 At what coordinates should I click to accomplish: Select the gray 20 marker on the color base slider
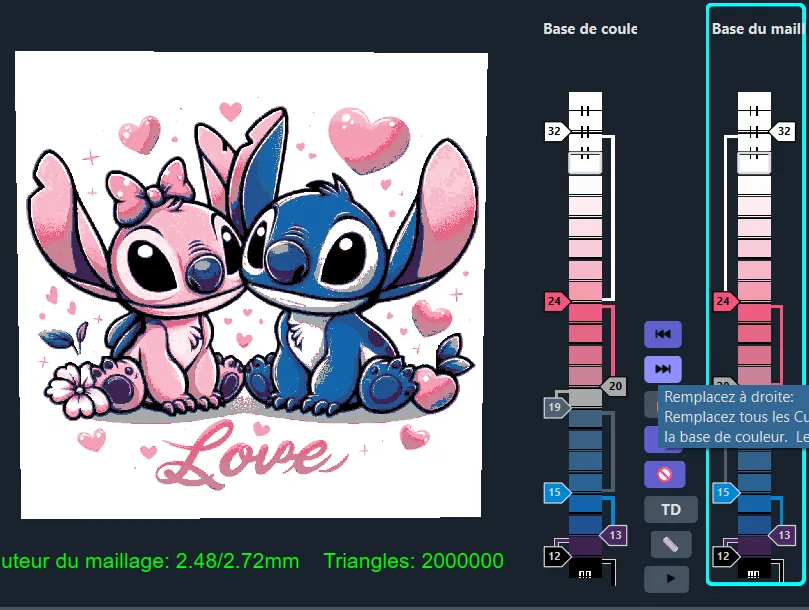point(614,386)
